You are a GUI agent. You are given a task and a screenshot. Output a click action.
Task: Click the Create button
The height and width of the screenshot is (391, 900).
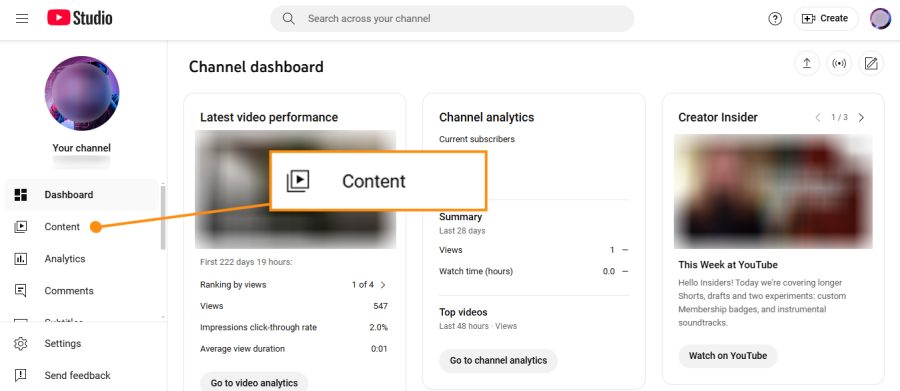pyautogui.click(x=826, y=19)
